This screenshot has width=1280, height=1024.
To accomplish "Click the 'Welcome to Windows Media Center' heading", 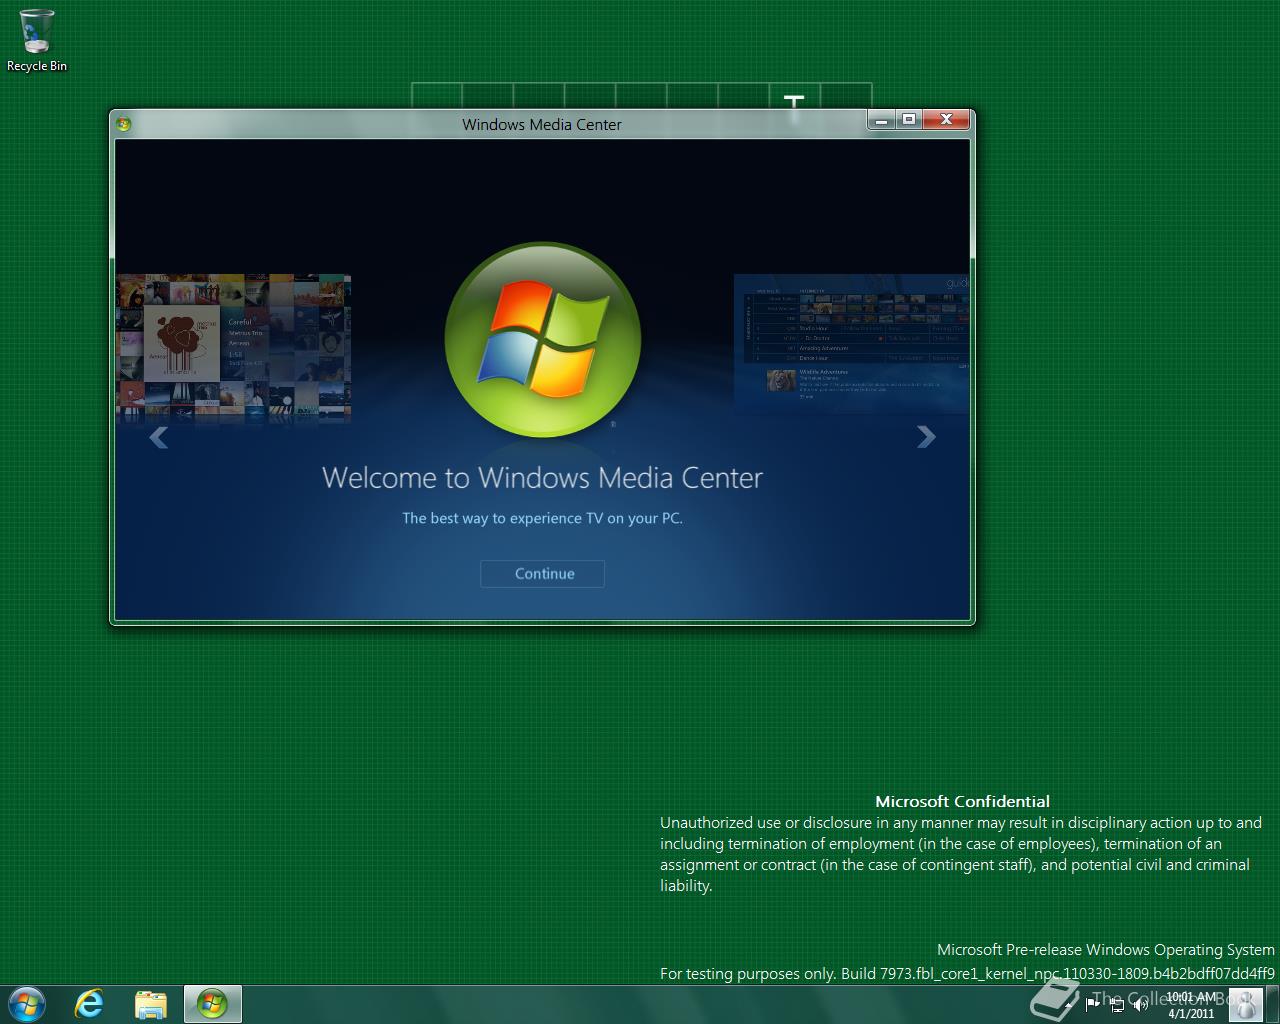I will (x=542, y=478).
